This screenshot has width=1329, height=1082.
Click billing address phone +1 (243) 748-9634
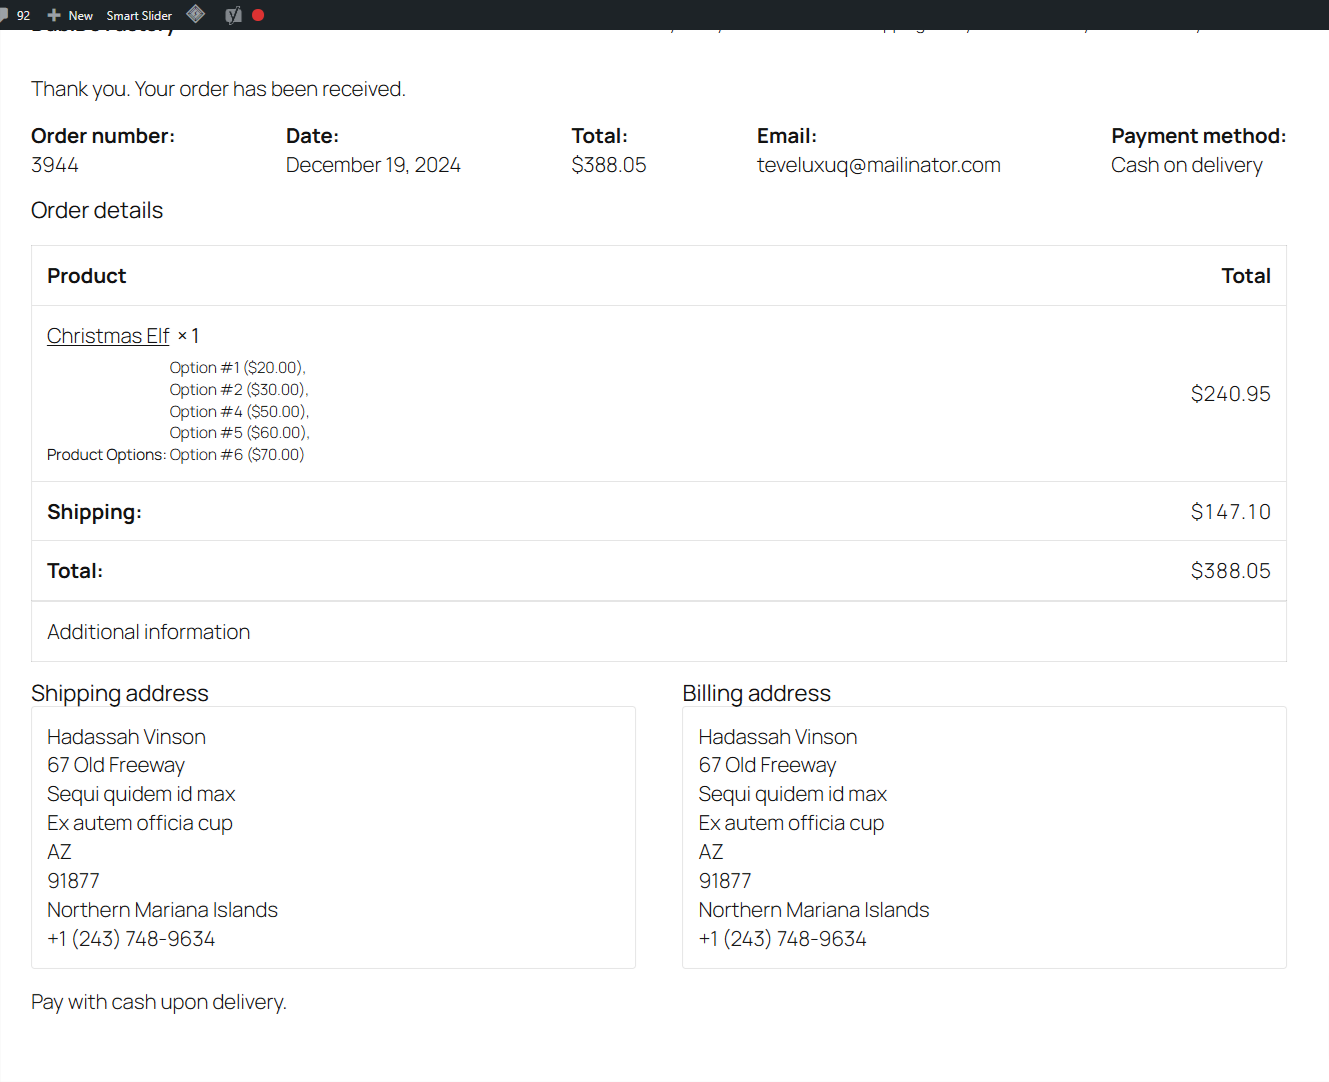[783, 939]
